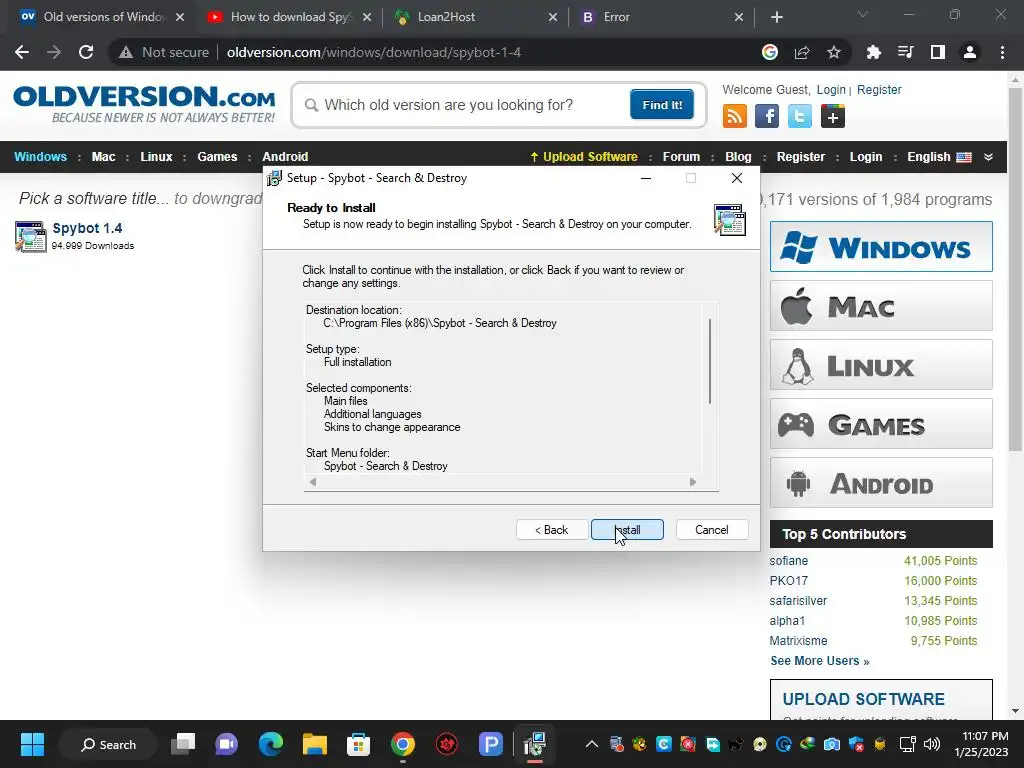Click See More Users link
Viewport: 1024px width, 768px height.
[820, 661]
